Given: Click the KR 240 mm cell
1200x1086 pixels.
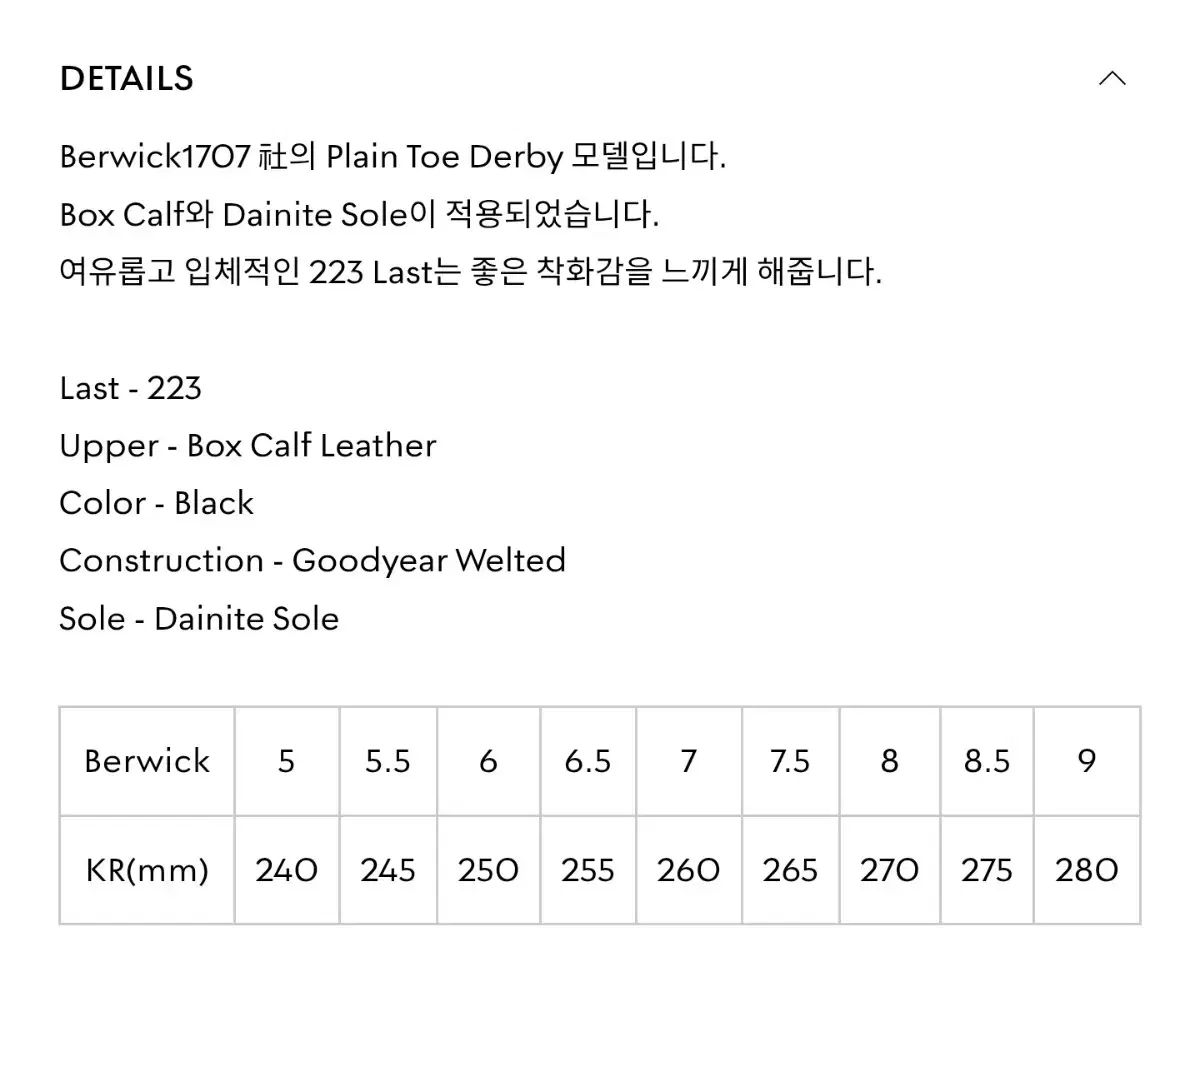Looking at the screenshot, I should pyautogui.click(x=287, y=870).
